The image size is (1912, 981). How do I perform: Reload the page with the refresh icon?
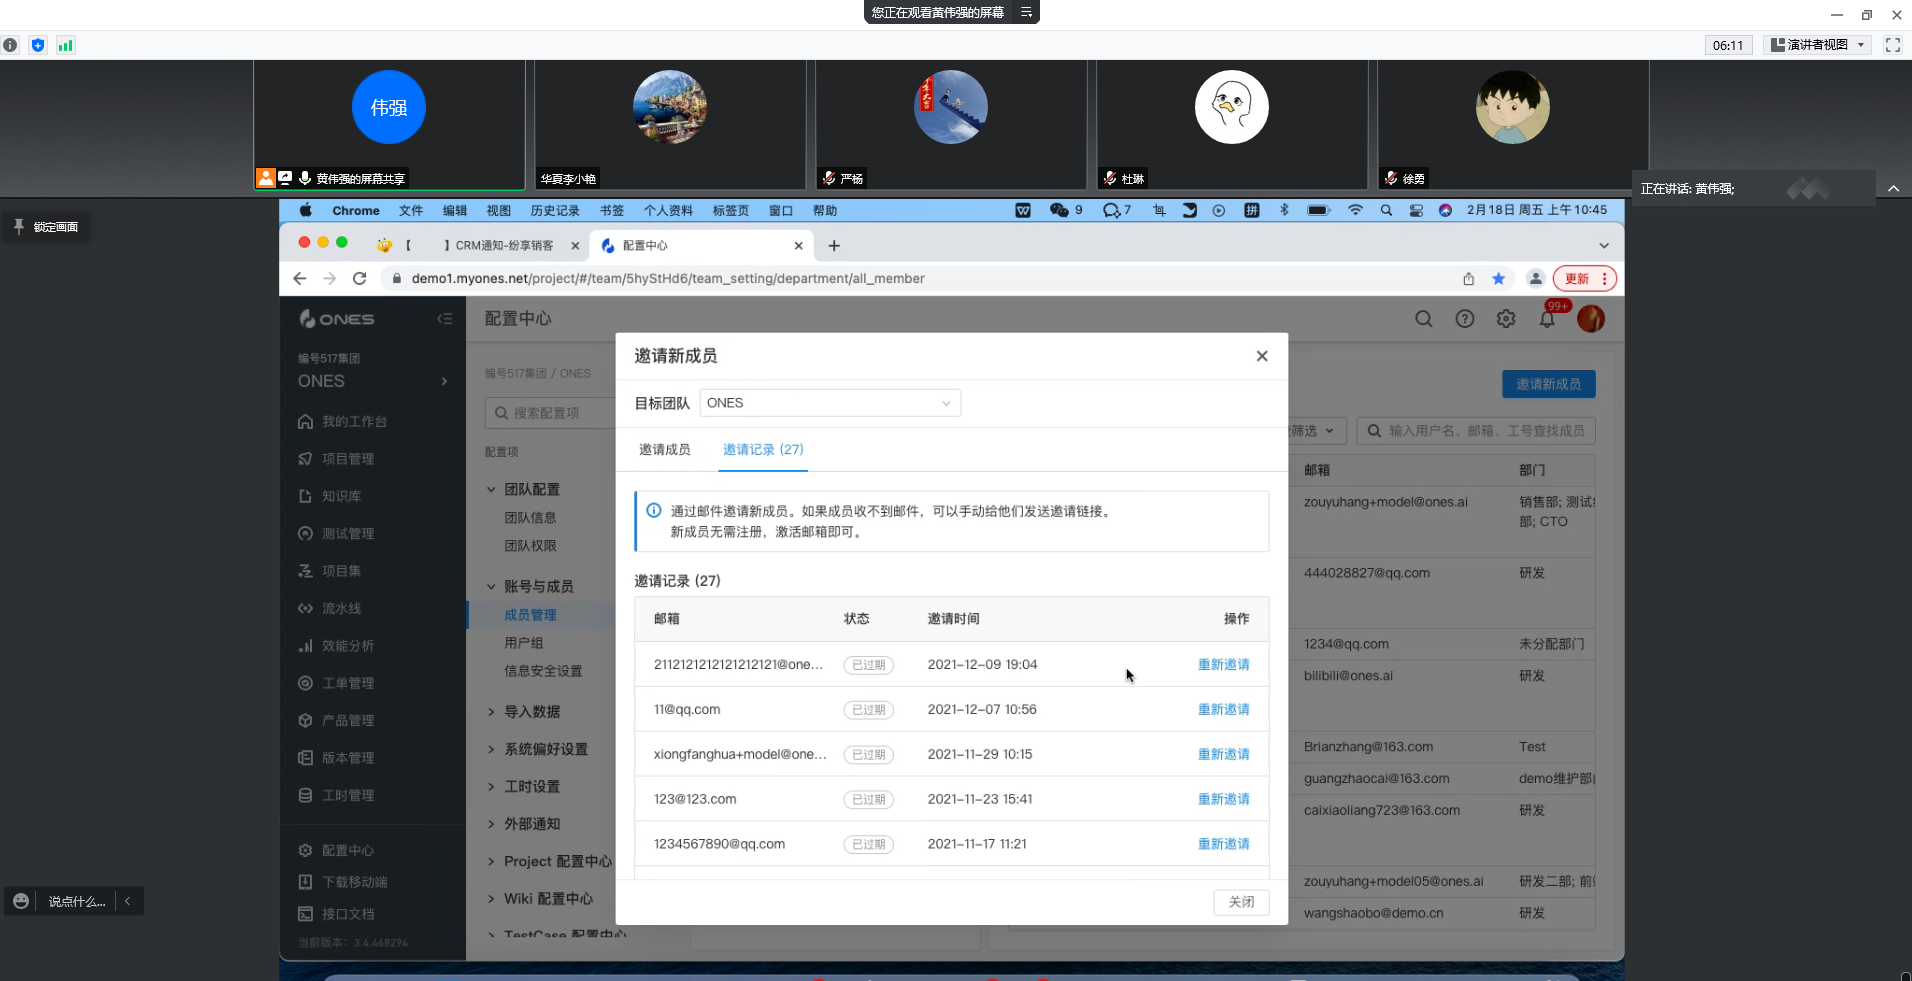[x=360, y=279]
